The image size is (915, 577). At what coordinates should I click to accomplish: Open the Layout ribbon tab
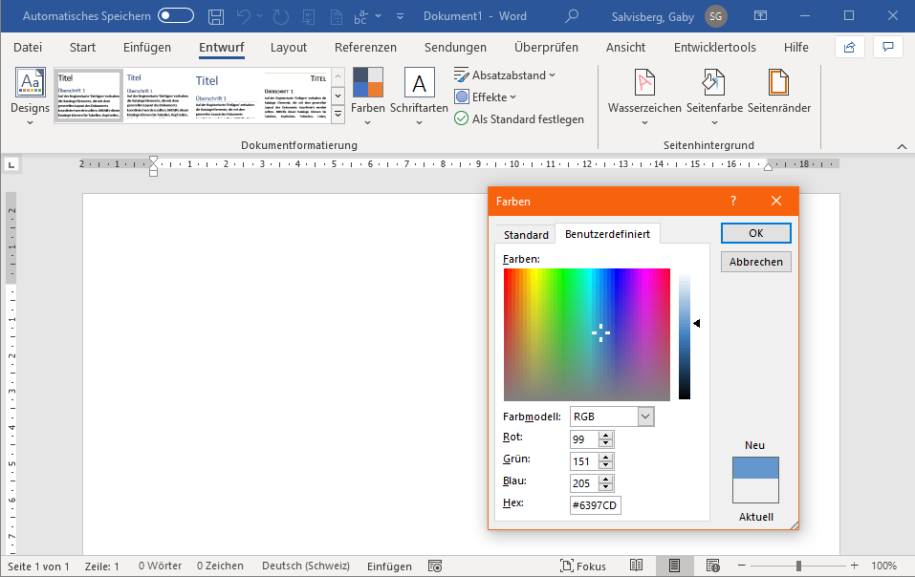point(288,47)
